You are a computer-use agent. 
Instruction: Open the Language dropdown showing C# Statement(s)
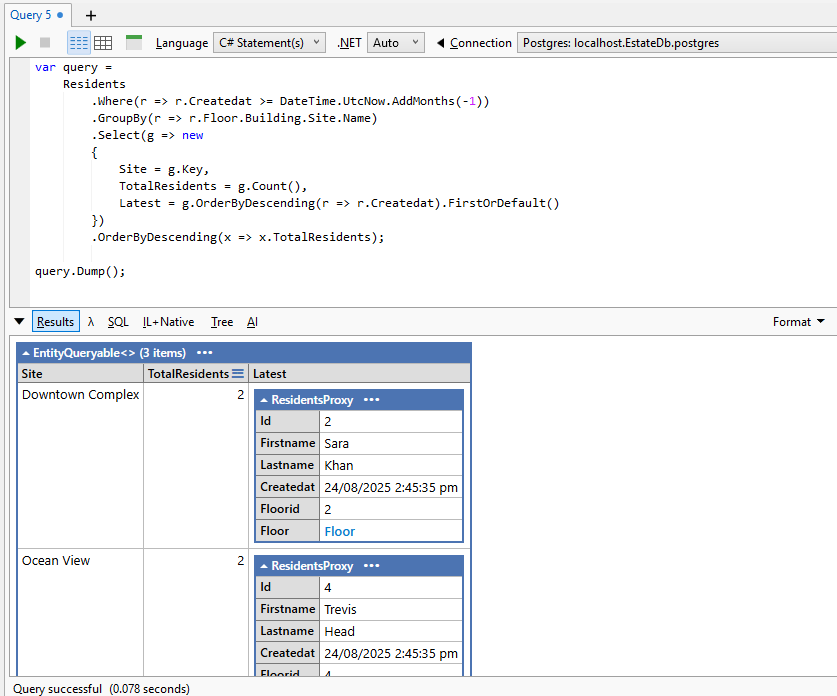pyautogui.click(x=269, y=43)
